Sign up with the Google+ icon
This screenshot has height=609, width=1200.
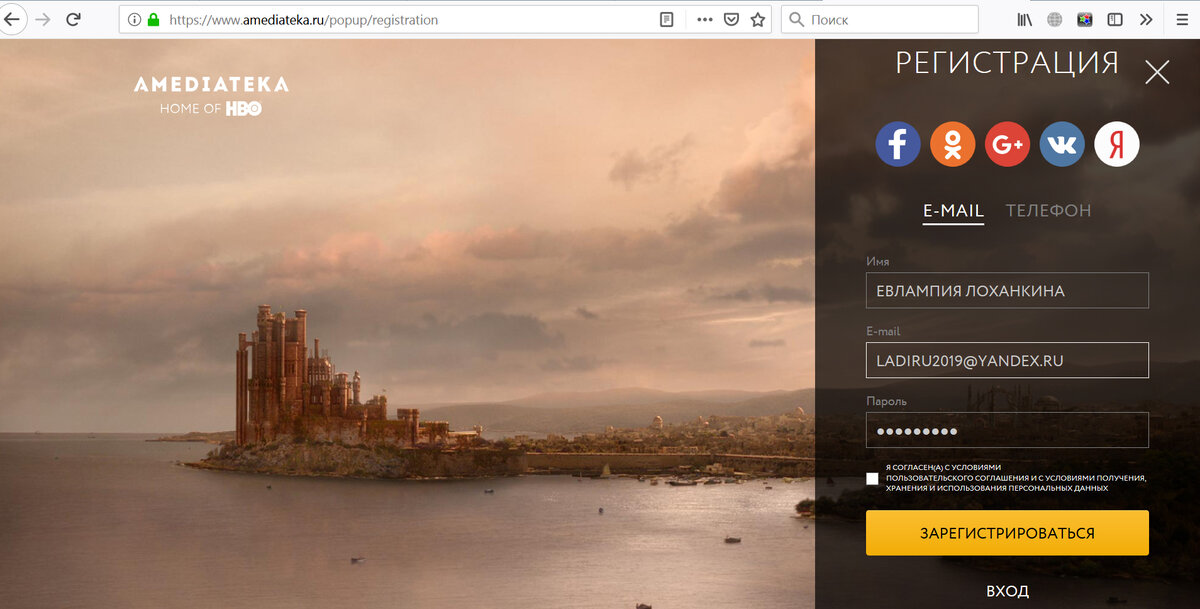pos(1007,145)
